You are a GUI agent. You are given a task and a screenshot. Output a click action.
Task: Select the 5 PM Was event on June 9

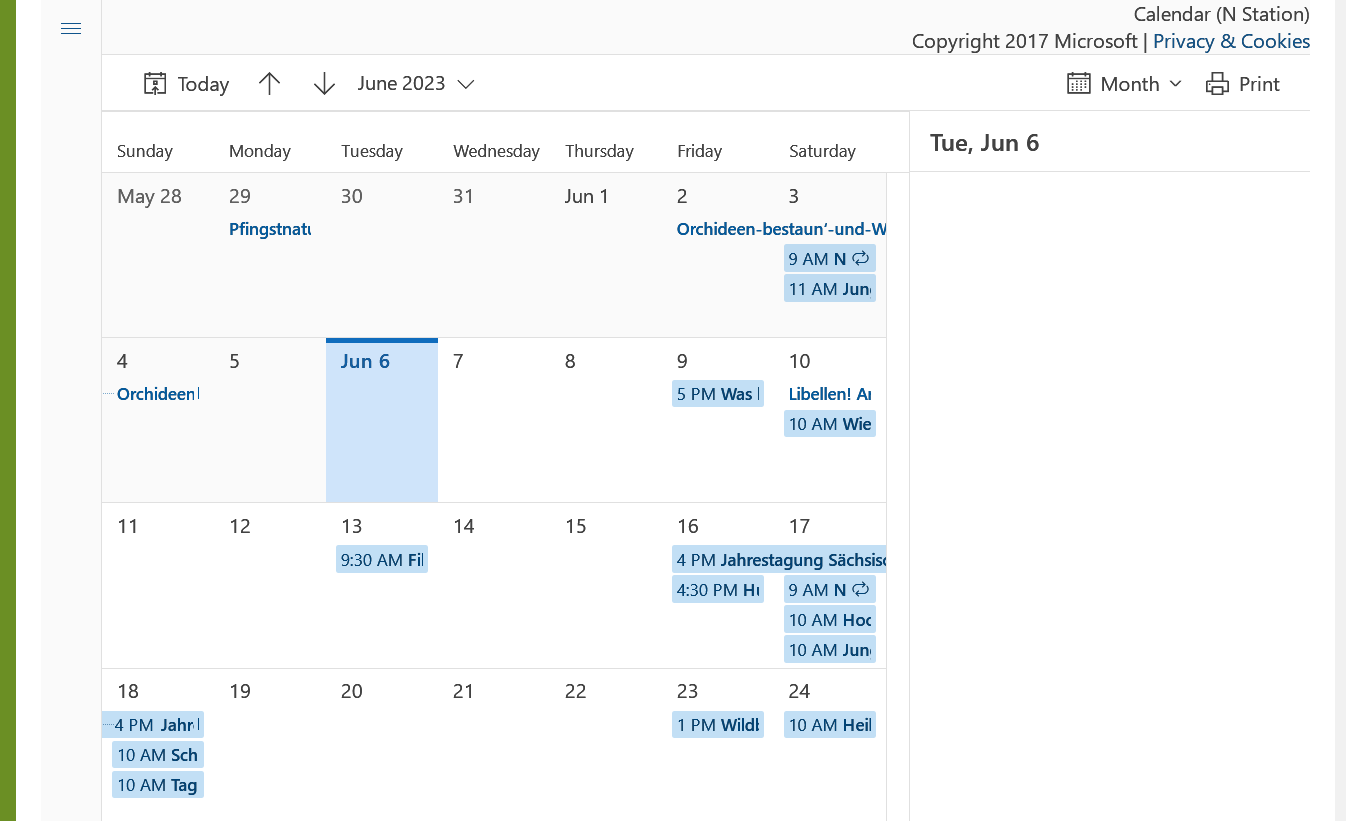(x=718, y=394)
